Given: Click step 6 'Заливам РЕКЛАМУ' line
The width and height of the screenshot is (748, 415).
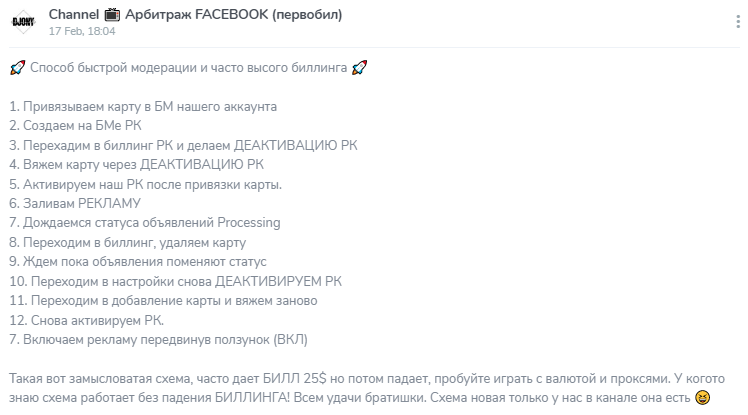Looking at the screenshot, I should pyautogui.click(x=75, y=203).
